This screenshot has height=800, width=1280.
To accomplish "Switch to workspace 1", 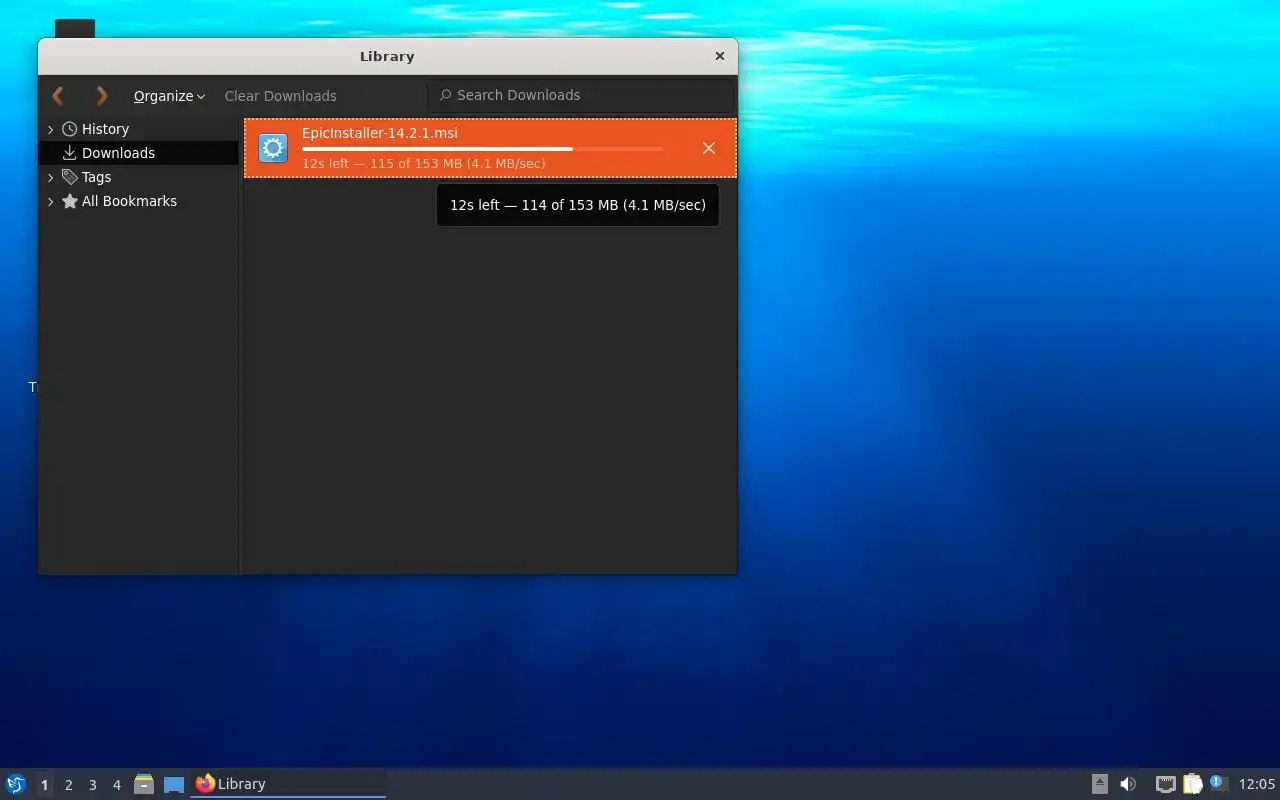I will (44, 785).
